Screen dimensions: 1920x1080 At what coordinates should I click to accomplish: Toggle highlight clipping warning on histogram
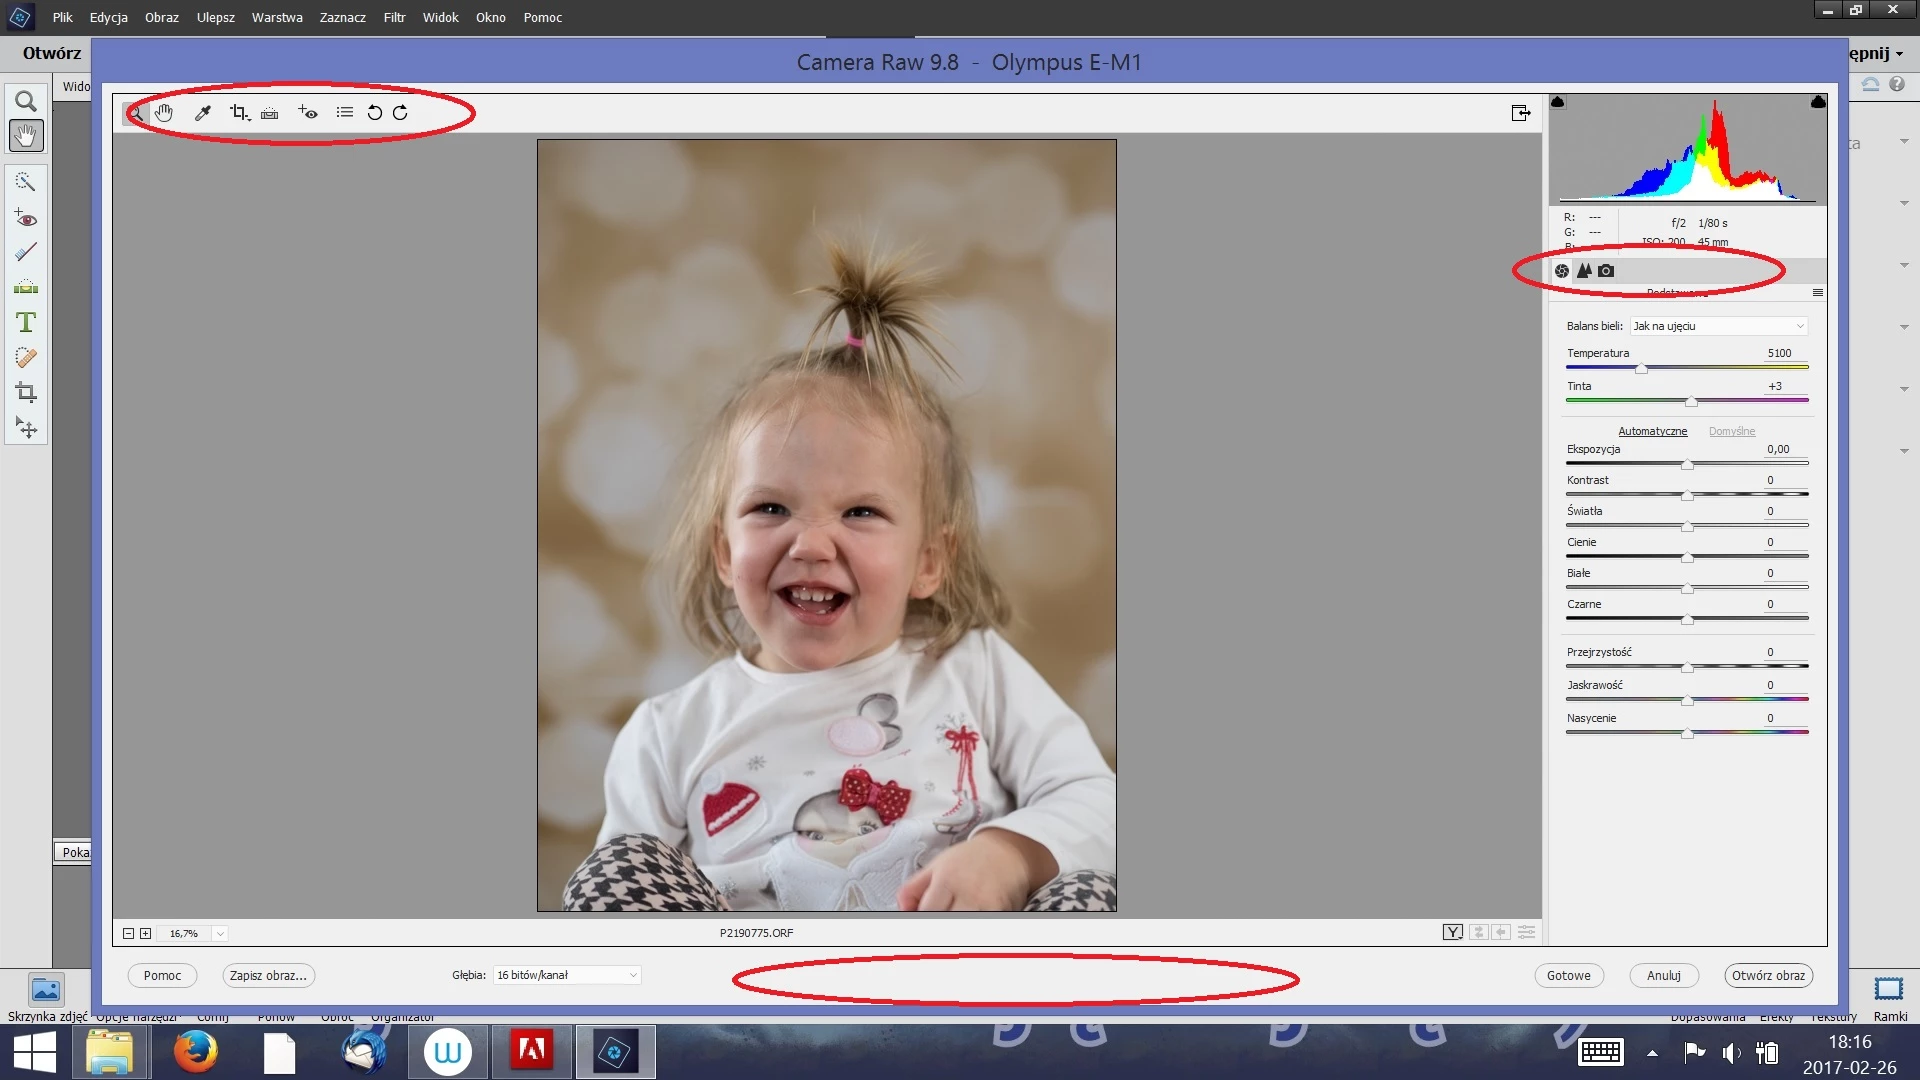(x=1818, y=102)
